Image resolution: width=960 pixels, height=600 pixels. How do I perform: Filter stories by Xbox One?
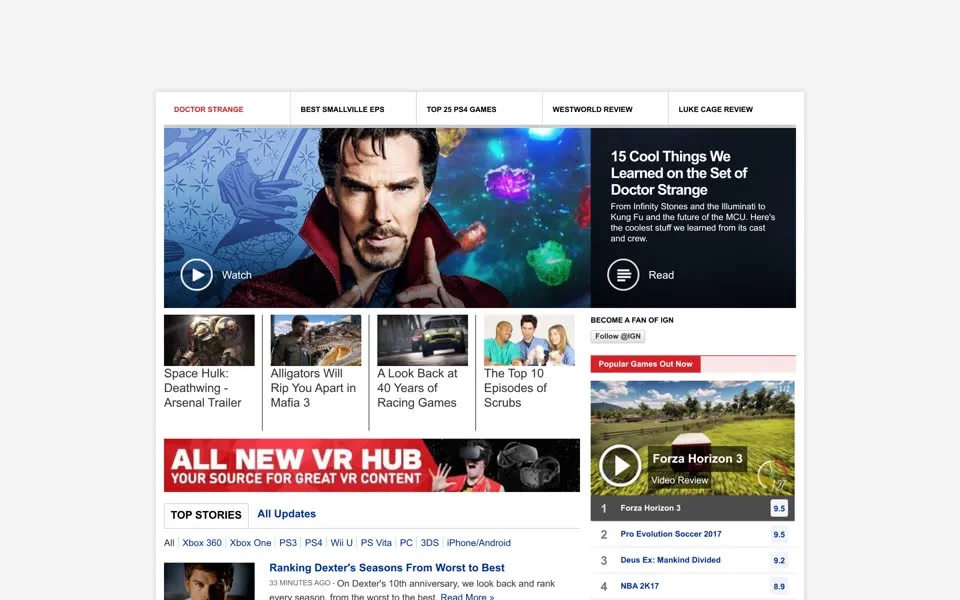coord(250,542)
